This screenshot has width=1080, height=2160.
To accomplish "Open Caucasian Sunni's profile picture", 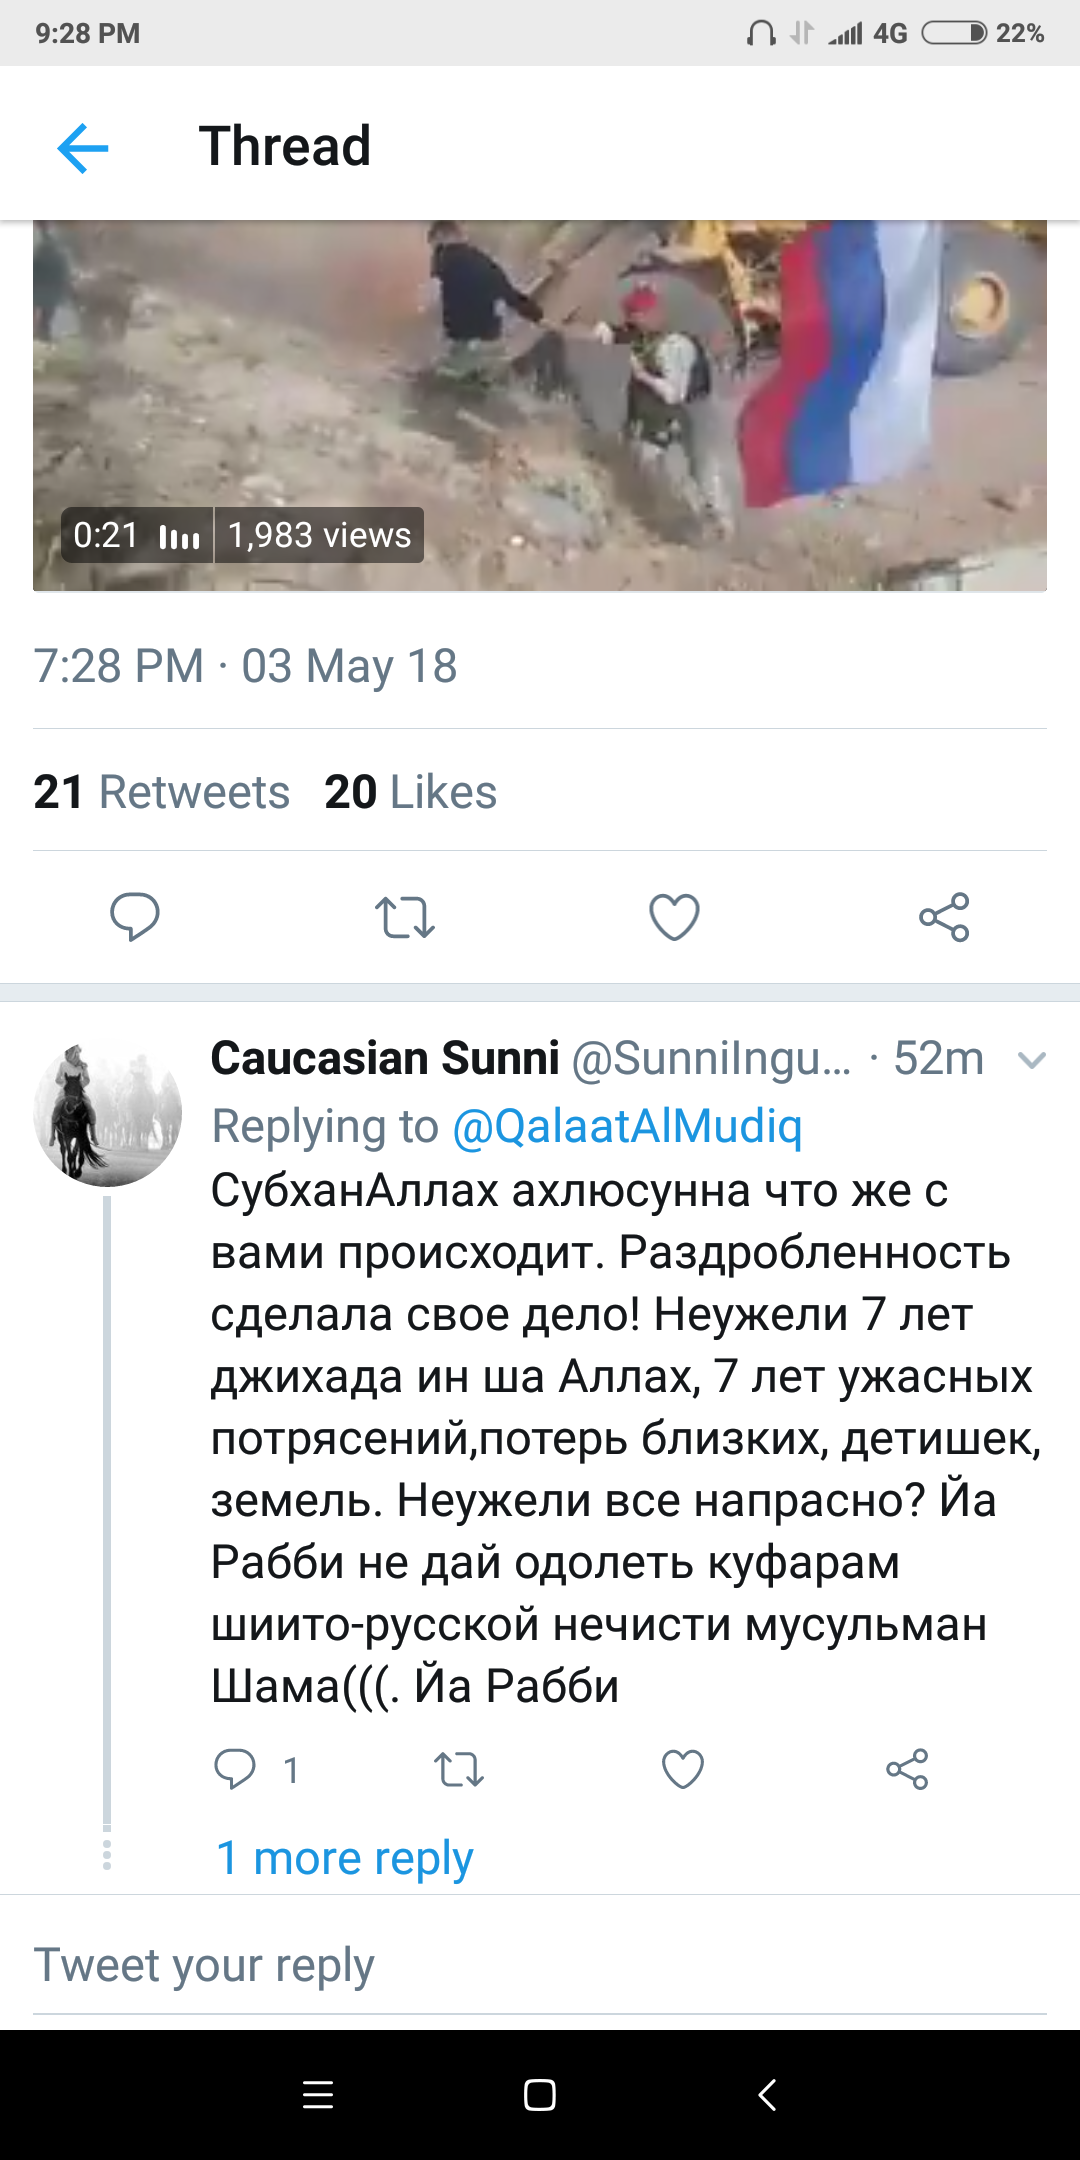I will (x=108, y=1113).
